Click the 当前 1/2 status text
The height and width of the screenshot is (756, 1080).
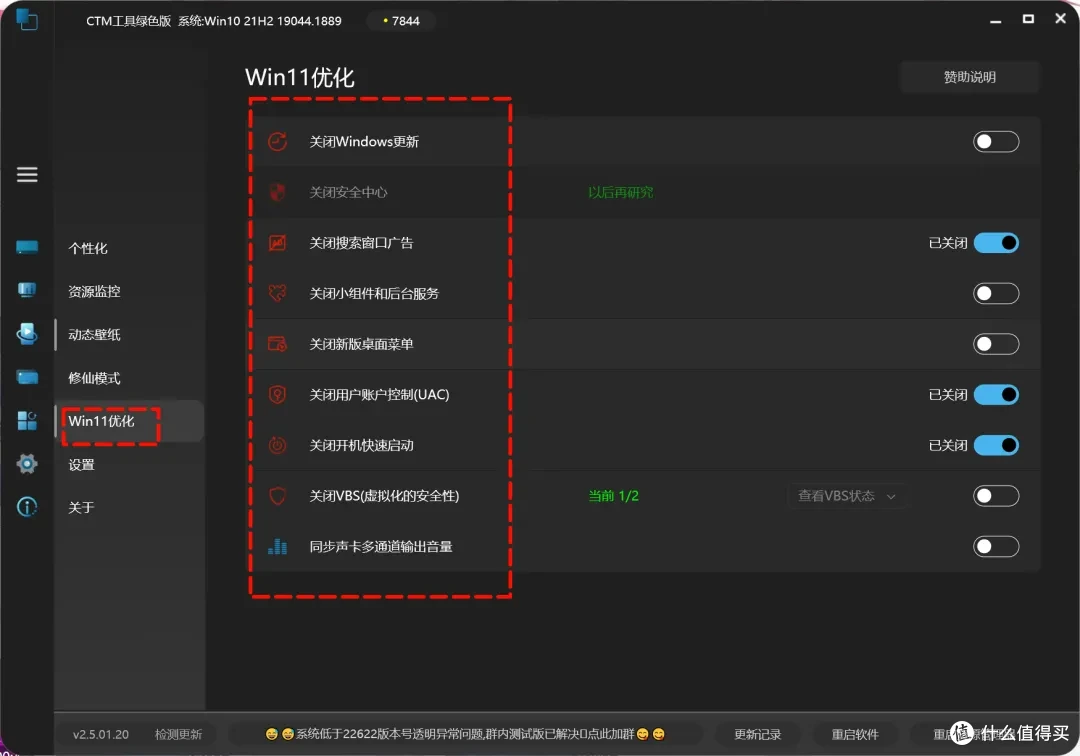click(x=614, y=496)
